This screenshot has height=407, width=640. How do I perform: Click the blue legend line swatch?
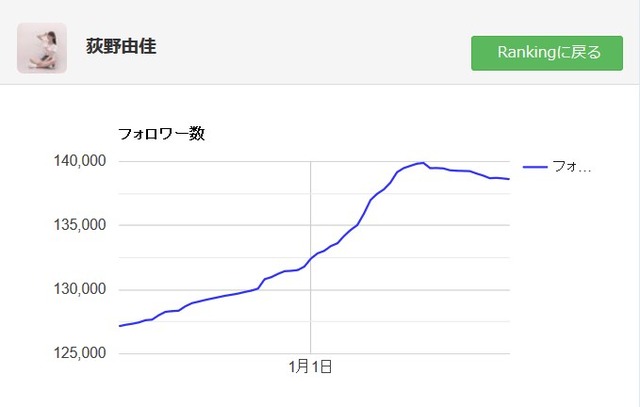(535, 167)
